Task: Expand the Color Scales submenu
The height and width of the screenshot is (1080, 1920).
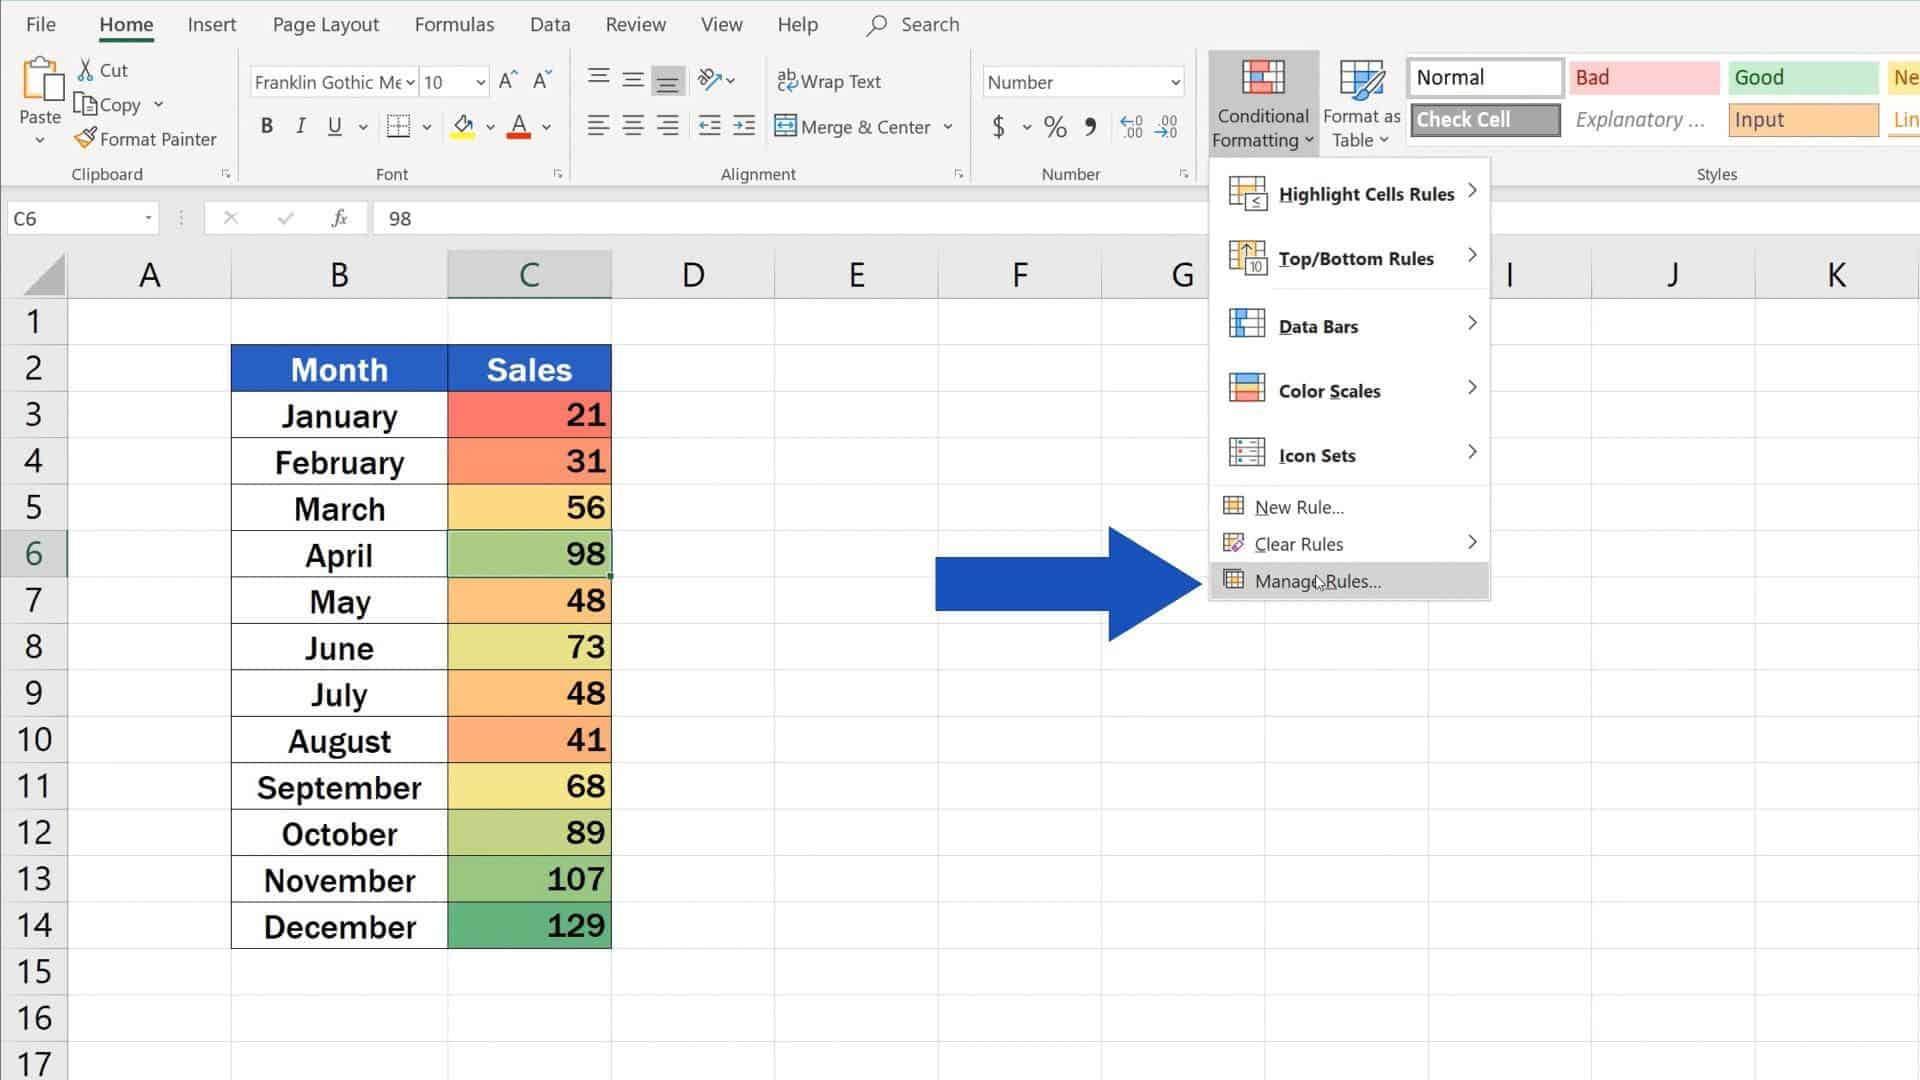Action: [x=1330, y=390]
